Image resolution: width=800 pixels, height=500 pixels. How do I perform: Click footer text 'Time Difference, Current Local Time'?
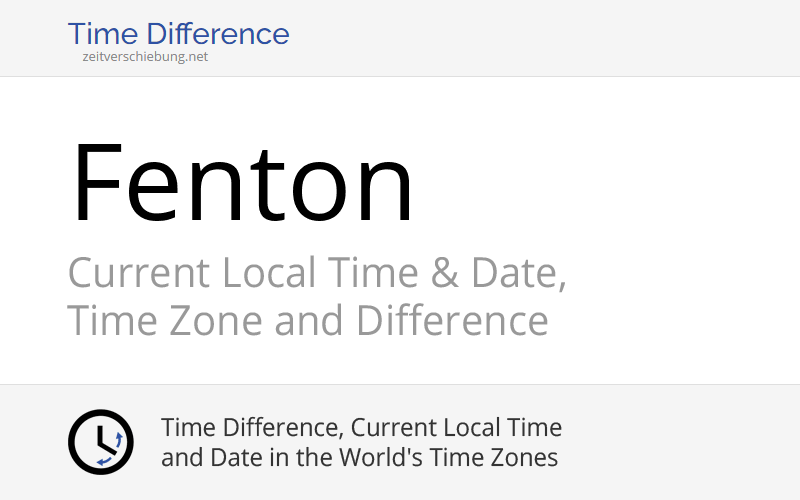(x=361, y=428)
